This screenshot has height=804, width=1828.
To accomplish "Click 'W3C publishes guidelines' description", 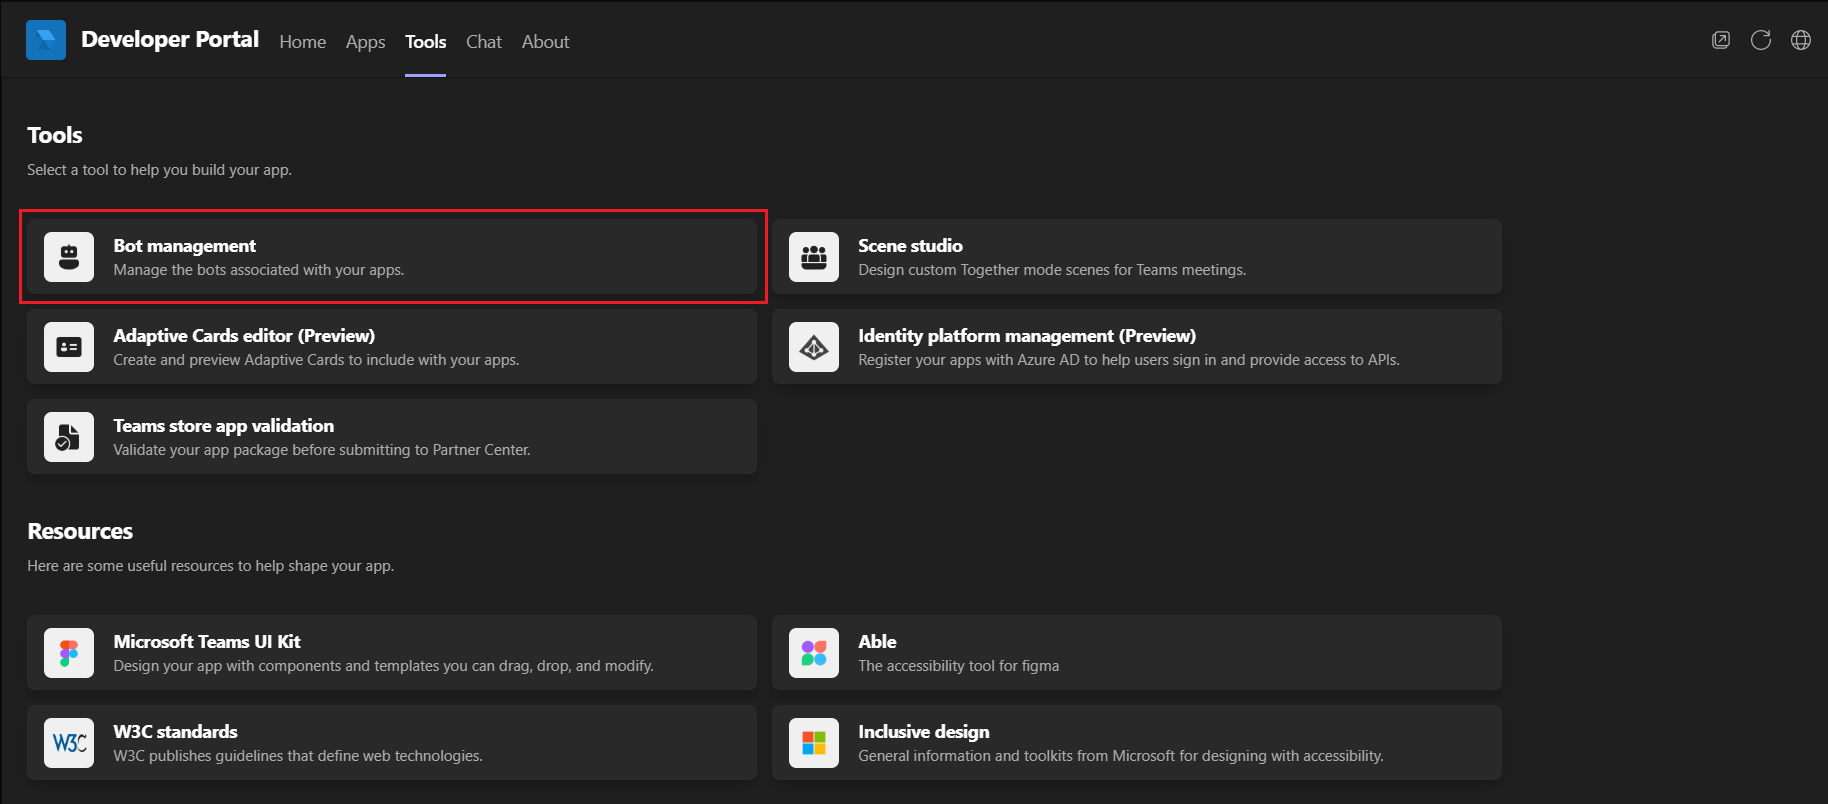I will (298, 756).
